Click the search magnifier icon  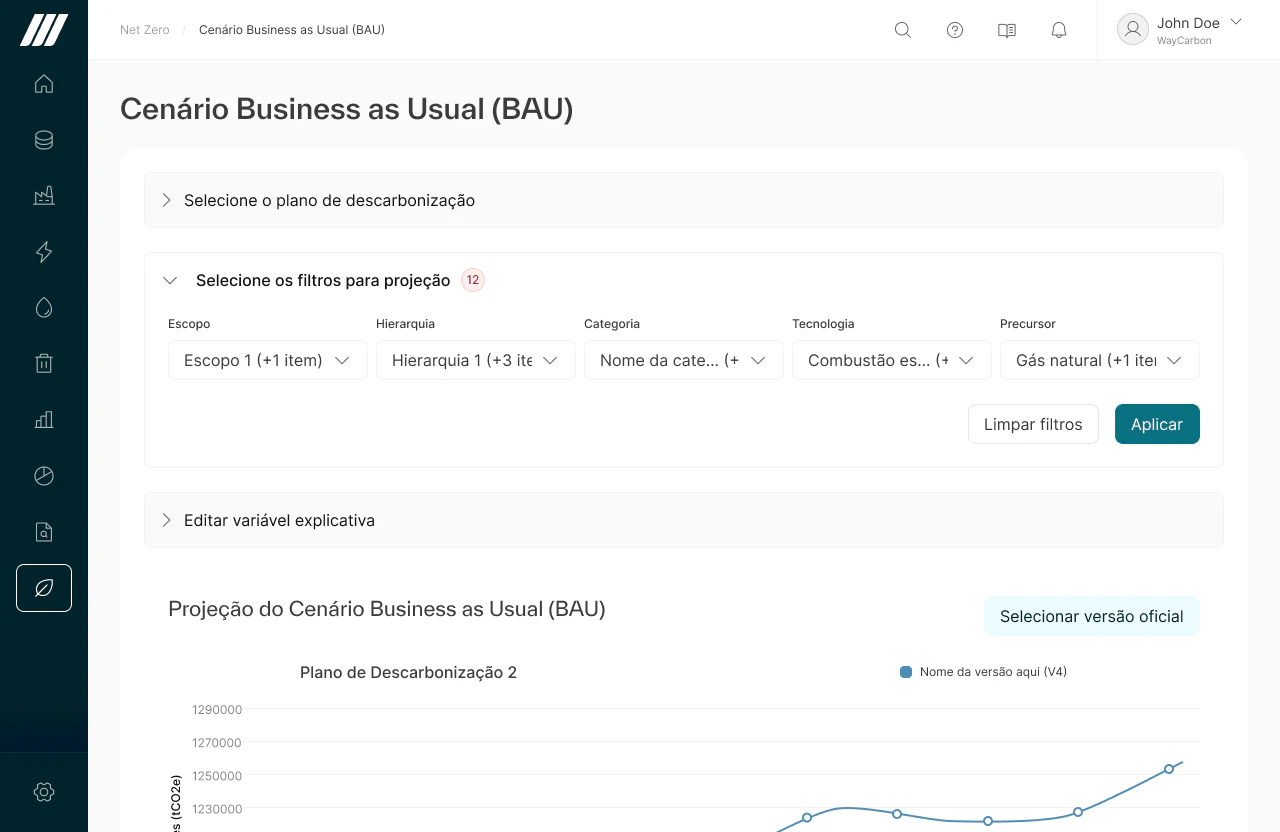point(903,30)
